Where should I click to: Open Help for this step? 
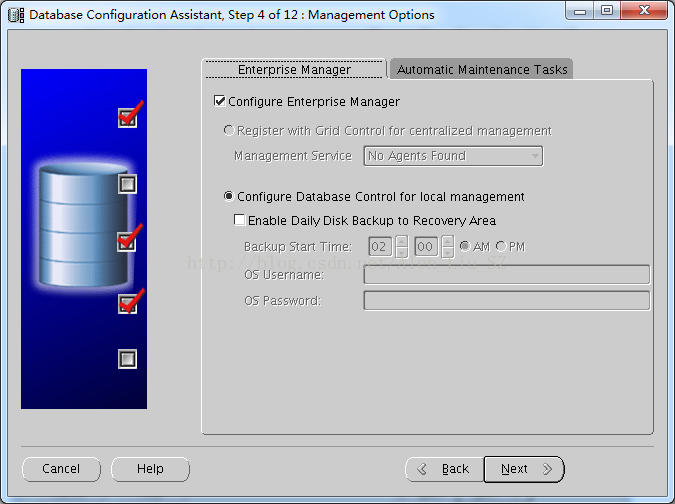(x=150, y=469)
